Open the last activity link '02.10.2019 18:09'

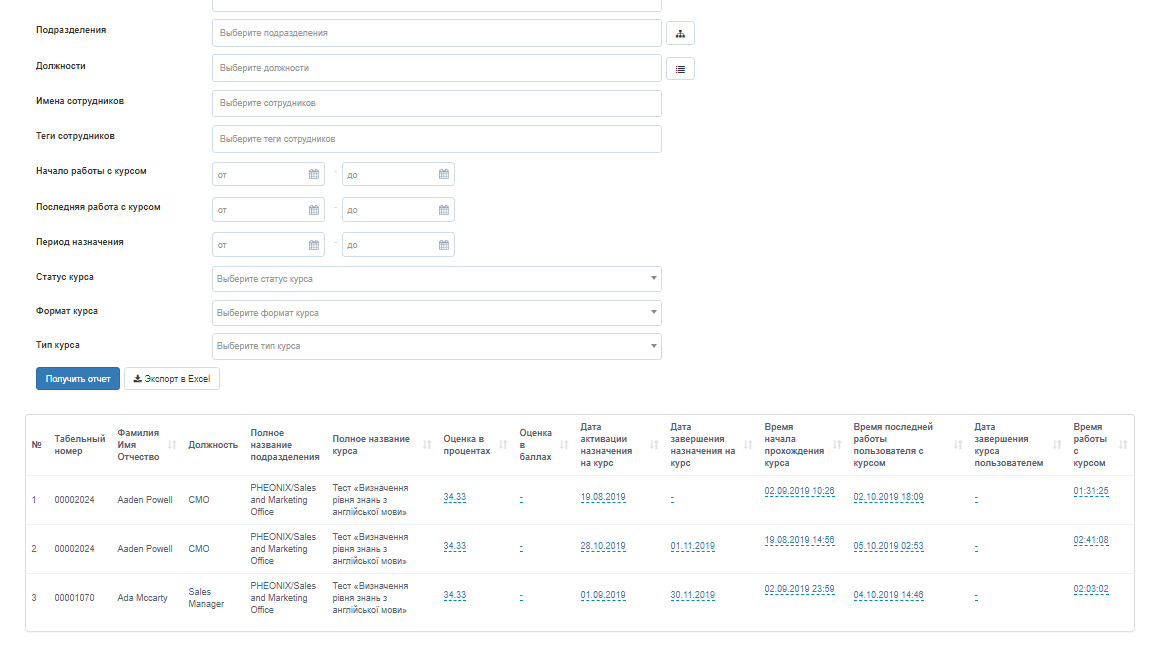pos(888,497)
